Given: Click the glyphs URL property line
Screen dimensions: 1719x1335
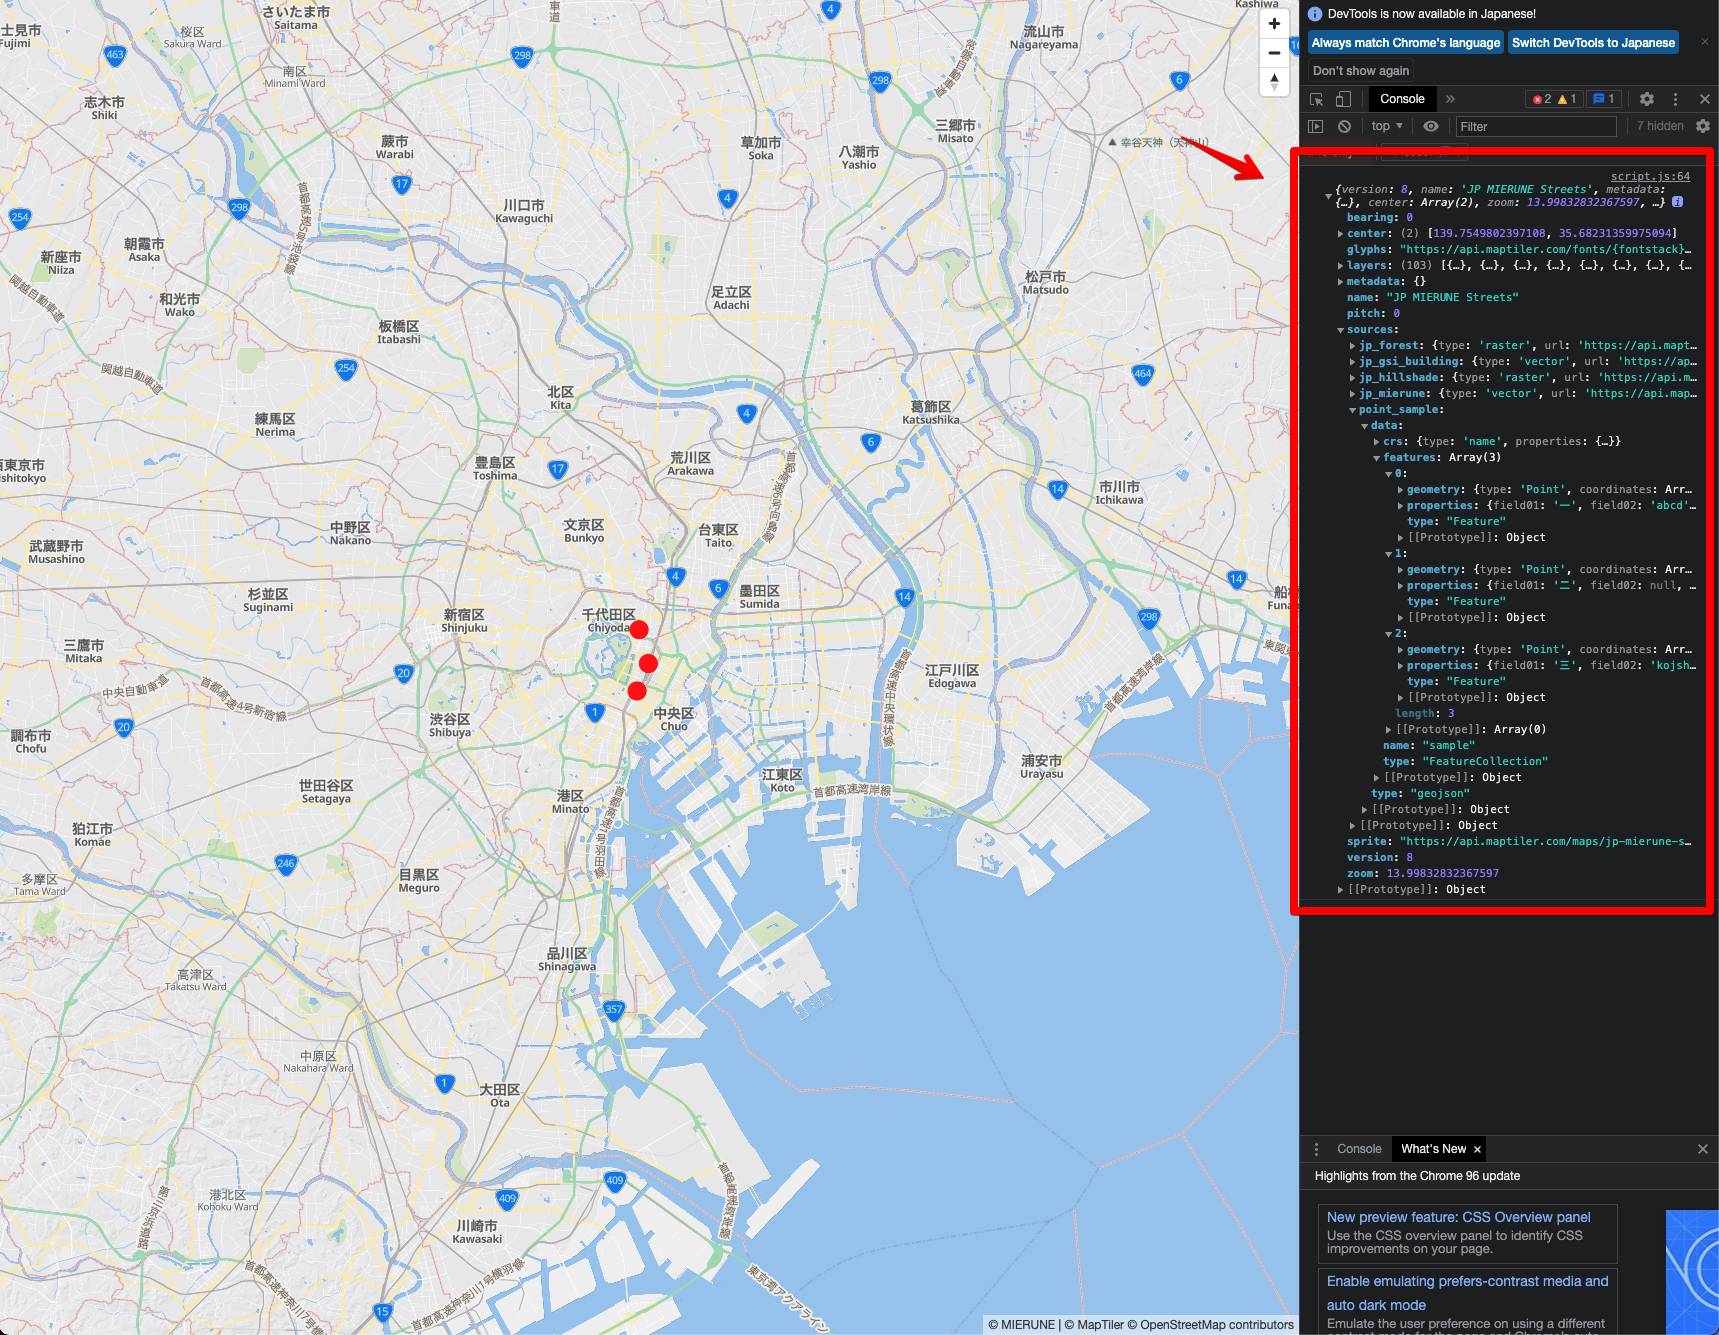Looking at the screenshot, I should [1520, 250].
